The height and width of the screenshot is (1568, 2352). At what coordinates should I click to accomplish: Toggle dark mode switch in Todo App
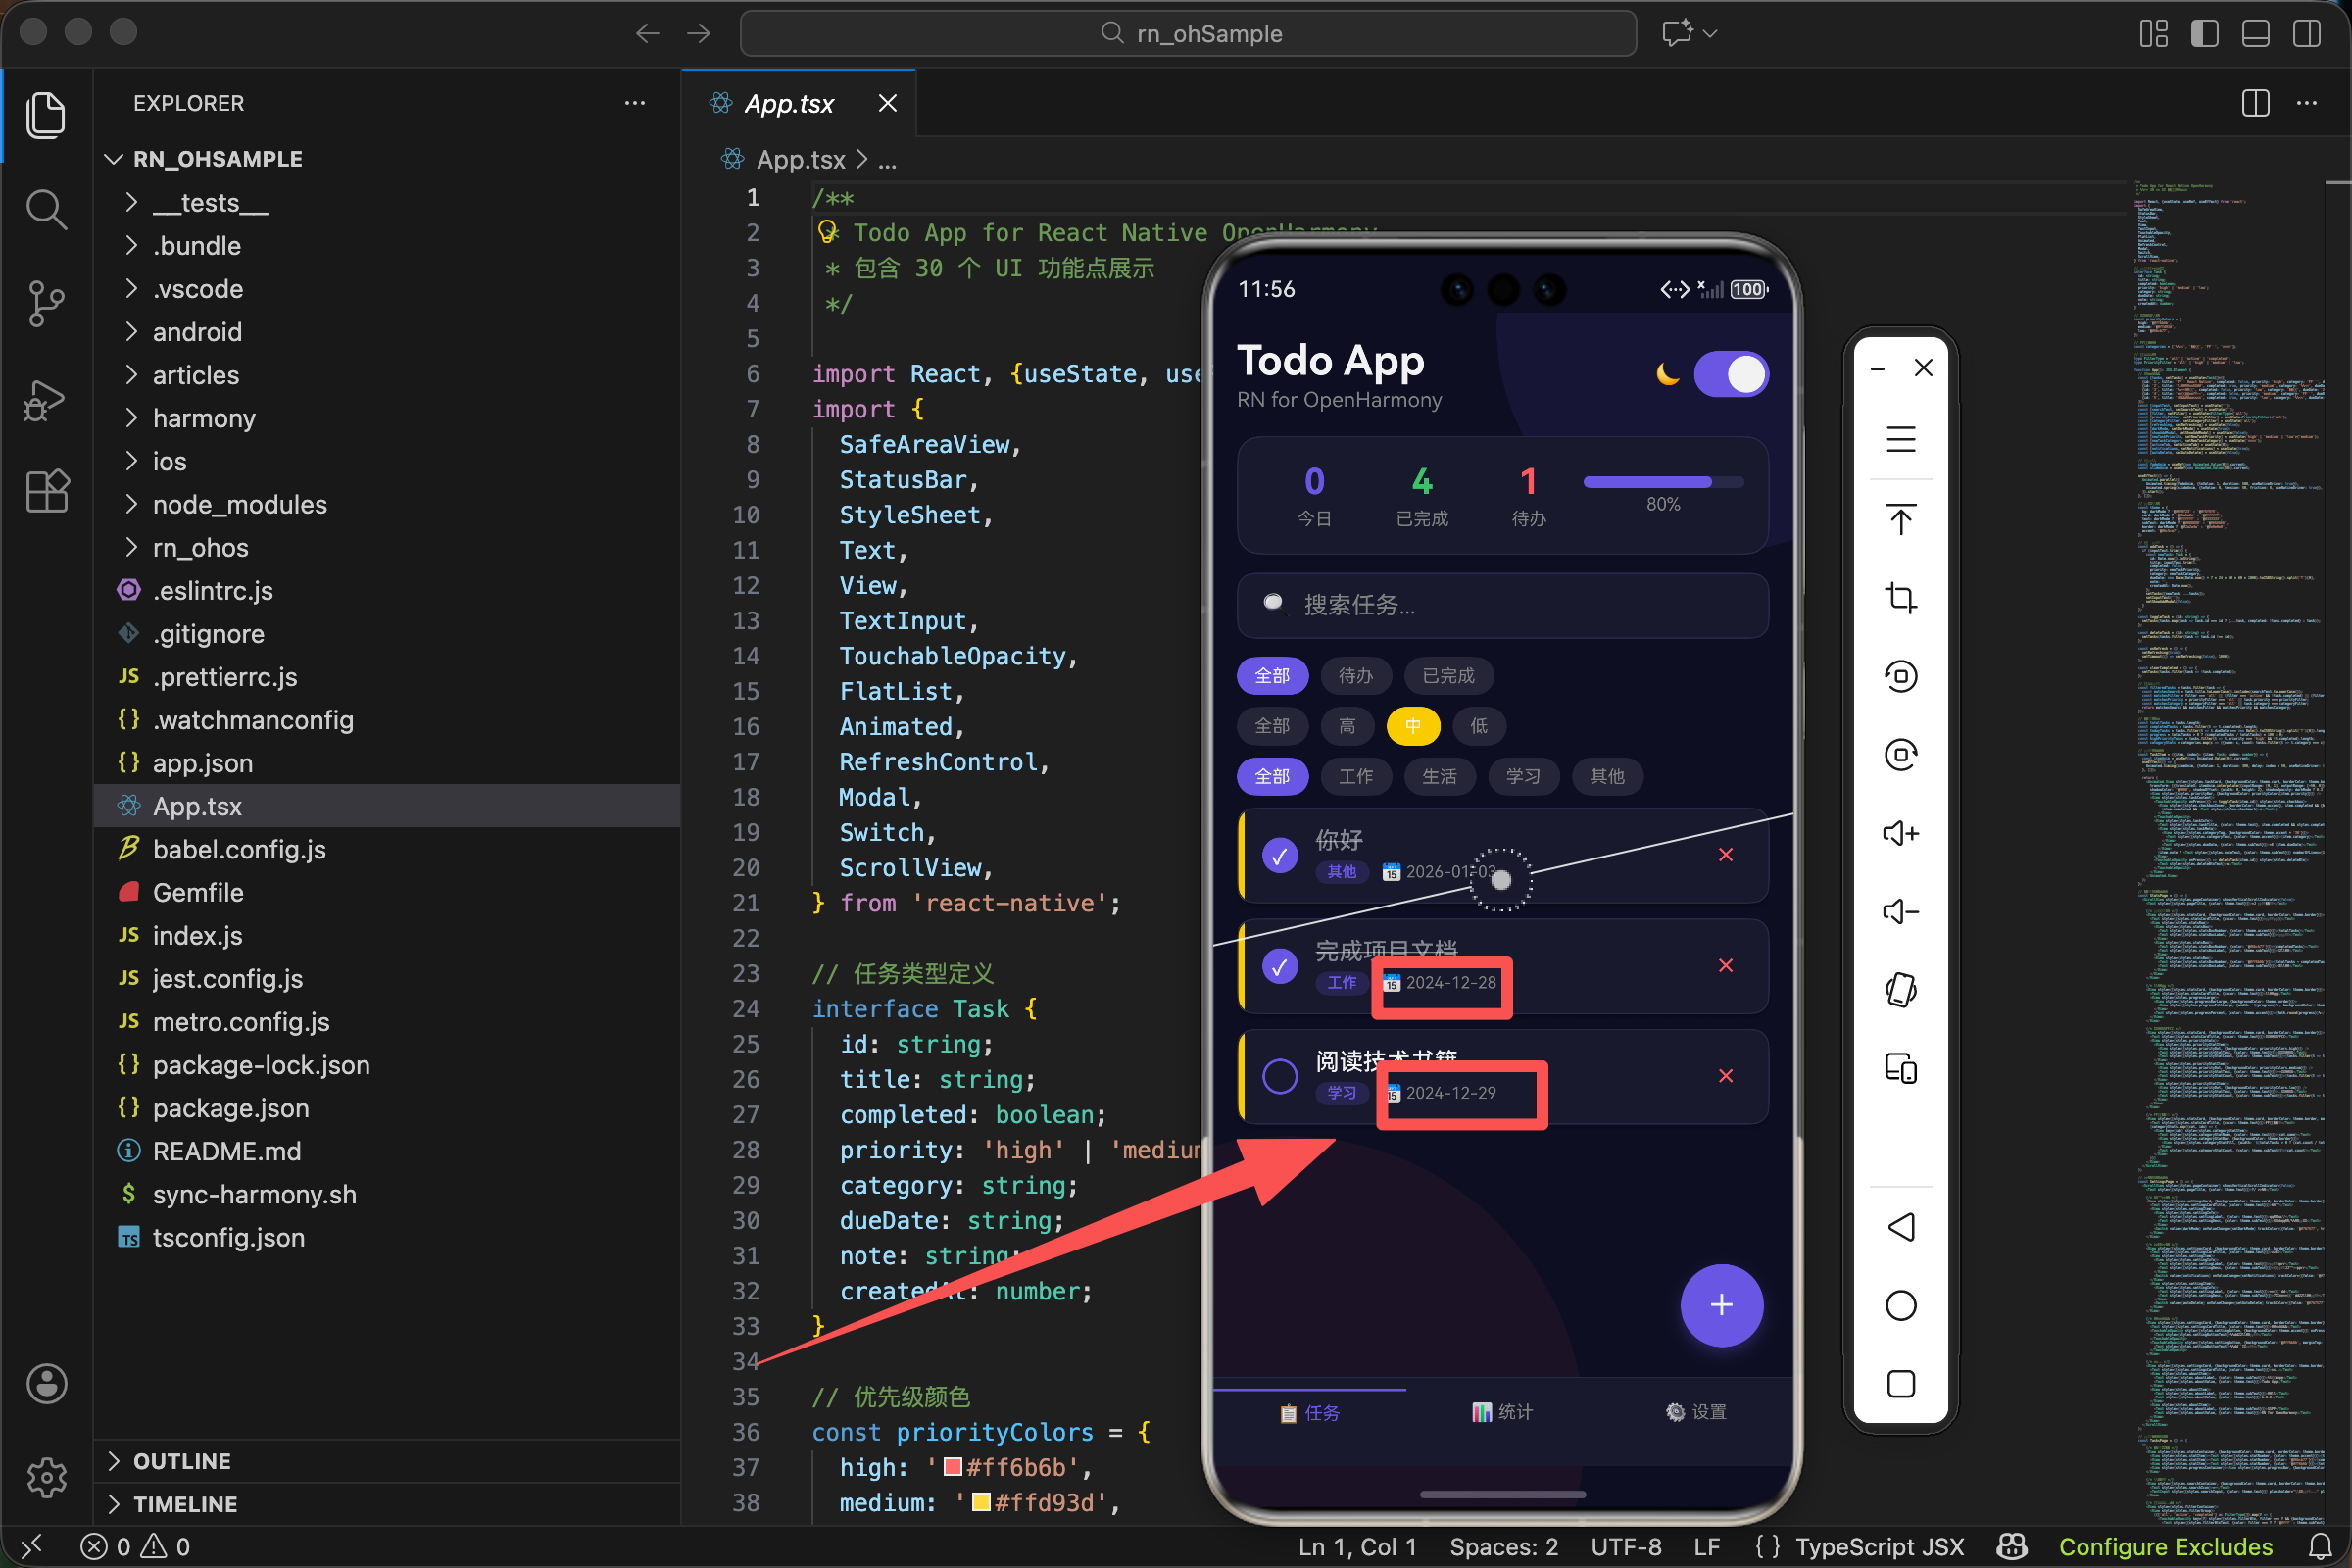click(1731, 375)
